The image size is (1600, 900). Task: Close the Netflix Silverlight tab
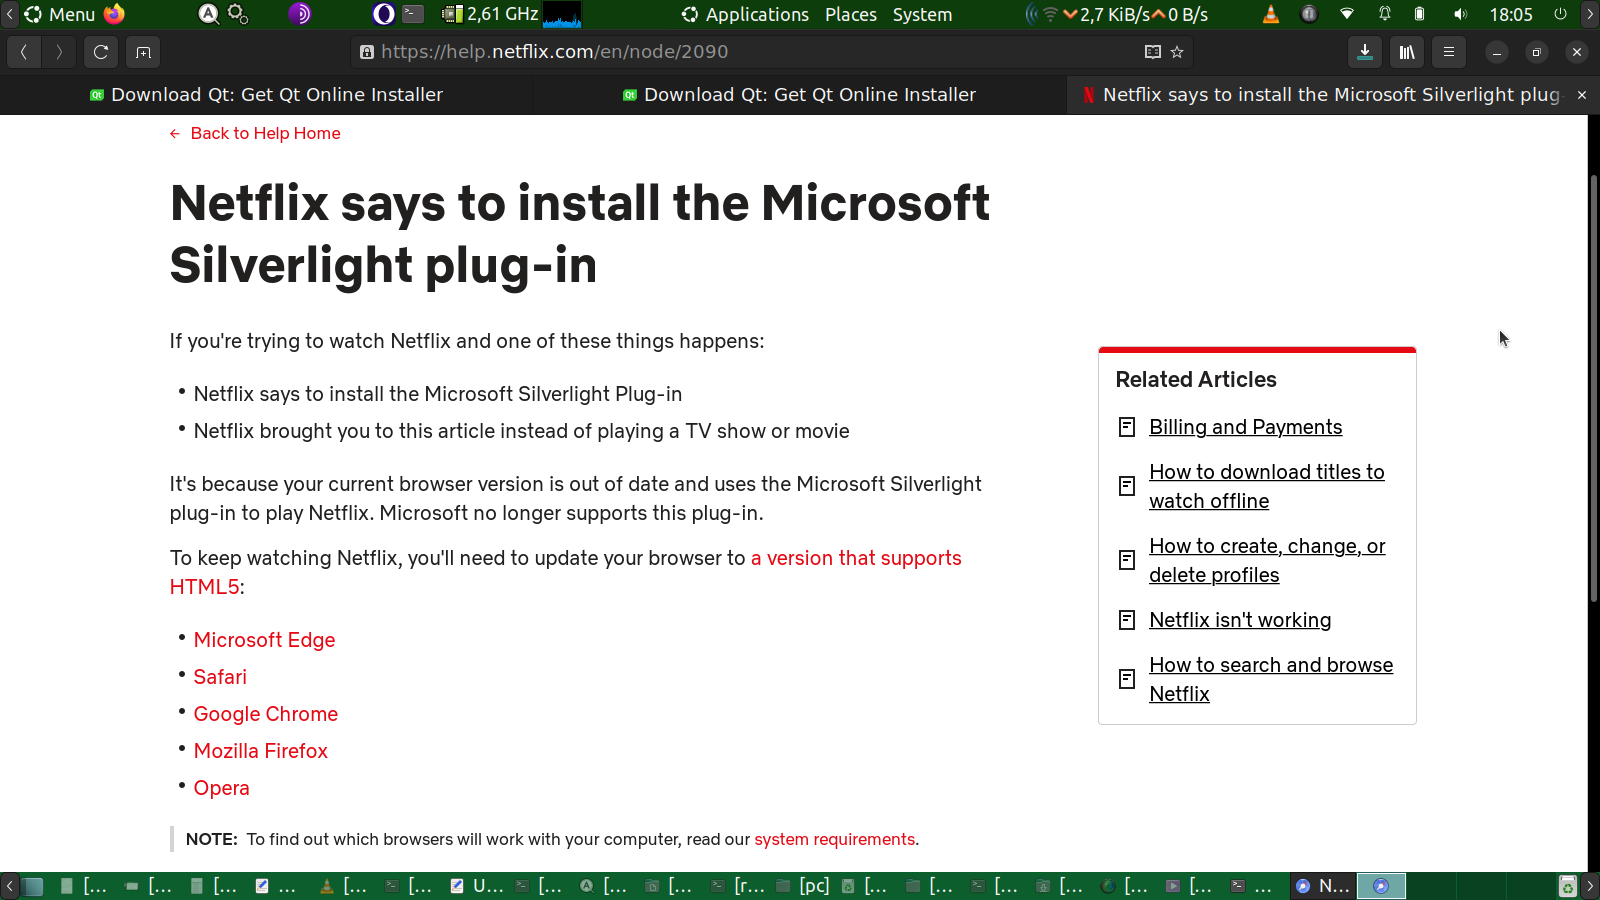click(1582, 95)
